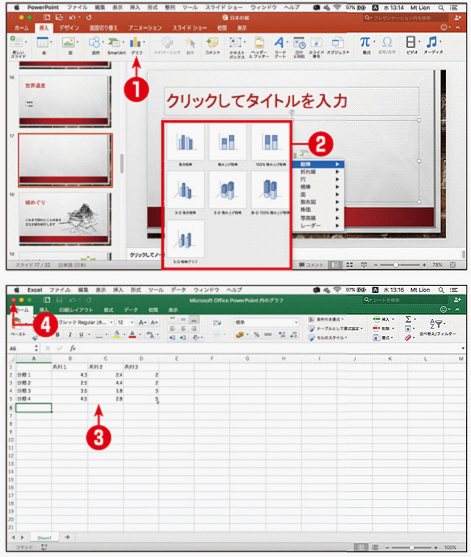Image resolution: width=471 pixels, height=557 pixels.
Task: Click the ビデオ icon in PowerPoint ribbon
Action: tap(411, 42)
